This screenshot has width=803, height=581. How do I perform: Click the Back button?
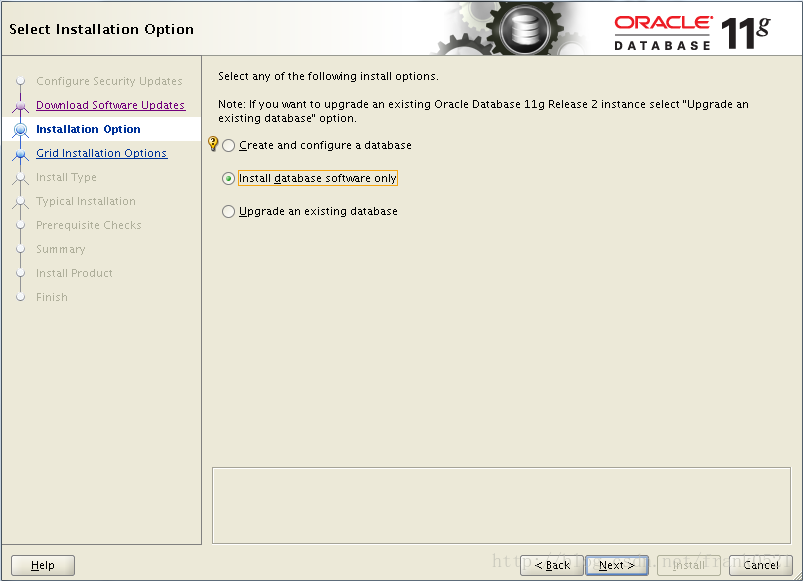552,565
